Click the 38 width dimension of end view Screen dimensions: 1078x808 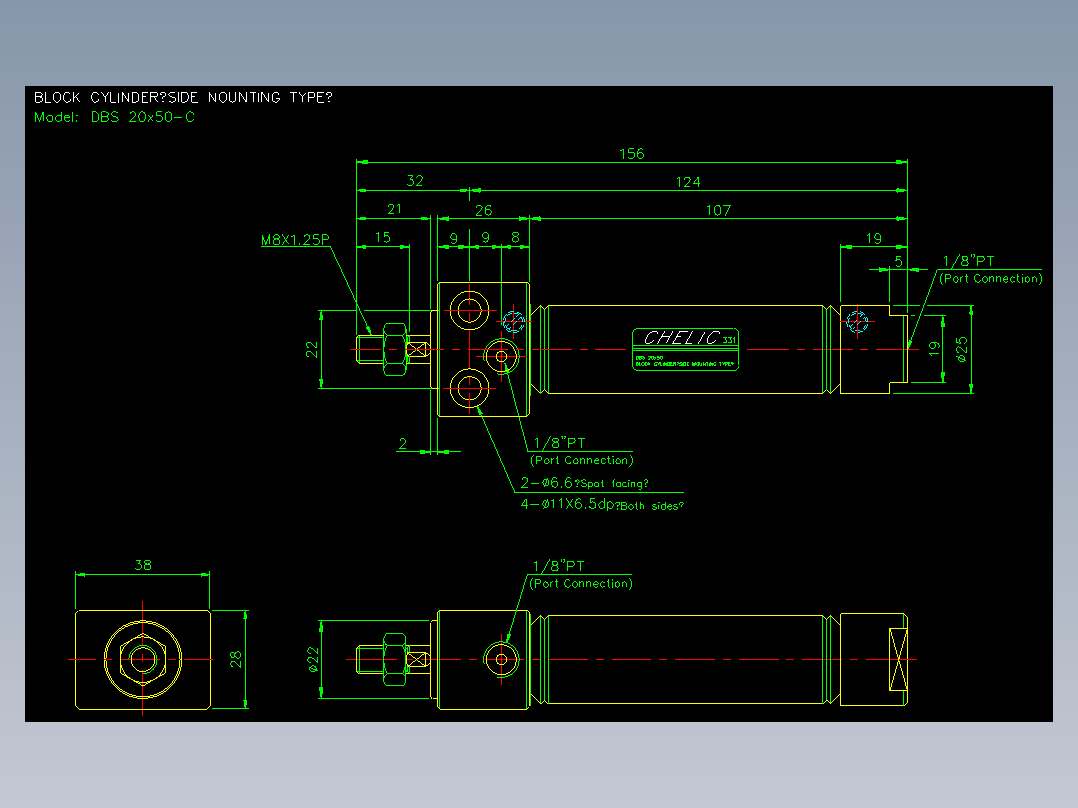pyautogui.click(x=143, y=565)
